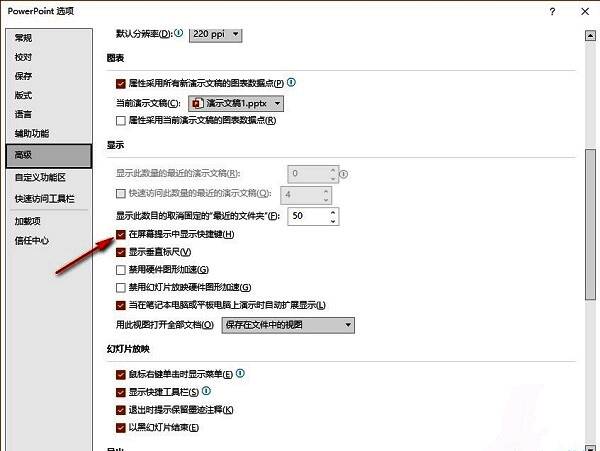Click the quick access count field showing 4
Image resolution: width=600 pixels, height=451 pixels.
pyautogui.click(x=302, y=195)
